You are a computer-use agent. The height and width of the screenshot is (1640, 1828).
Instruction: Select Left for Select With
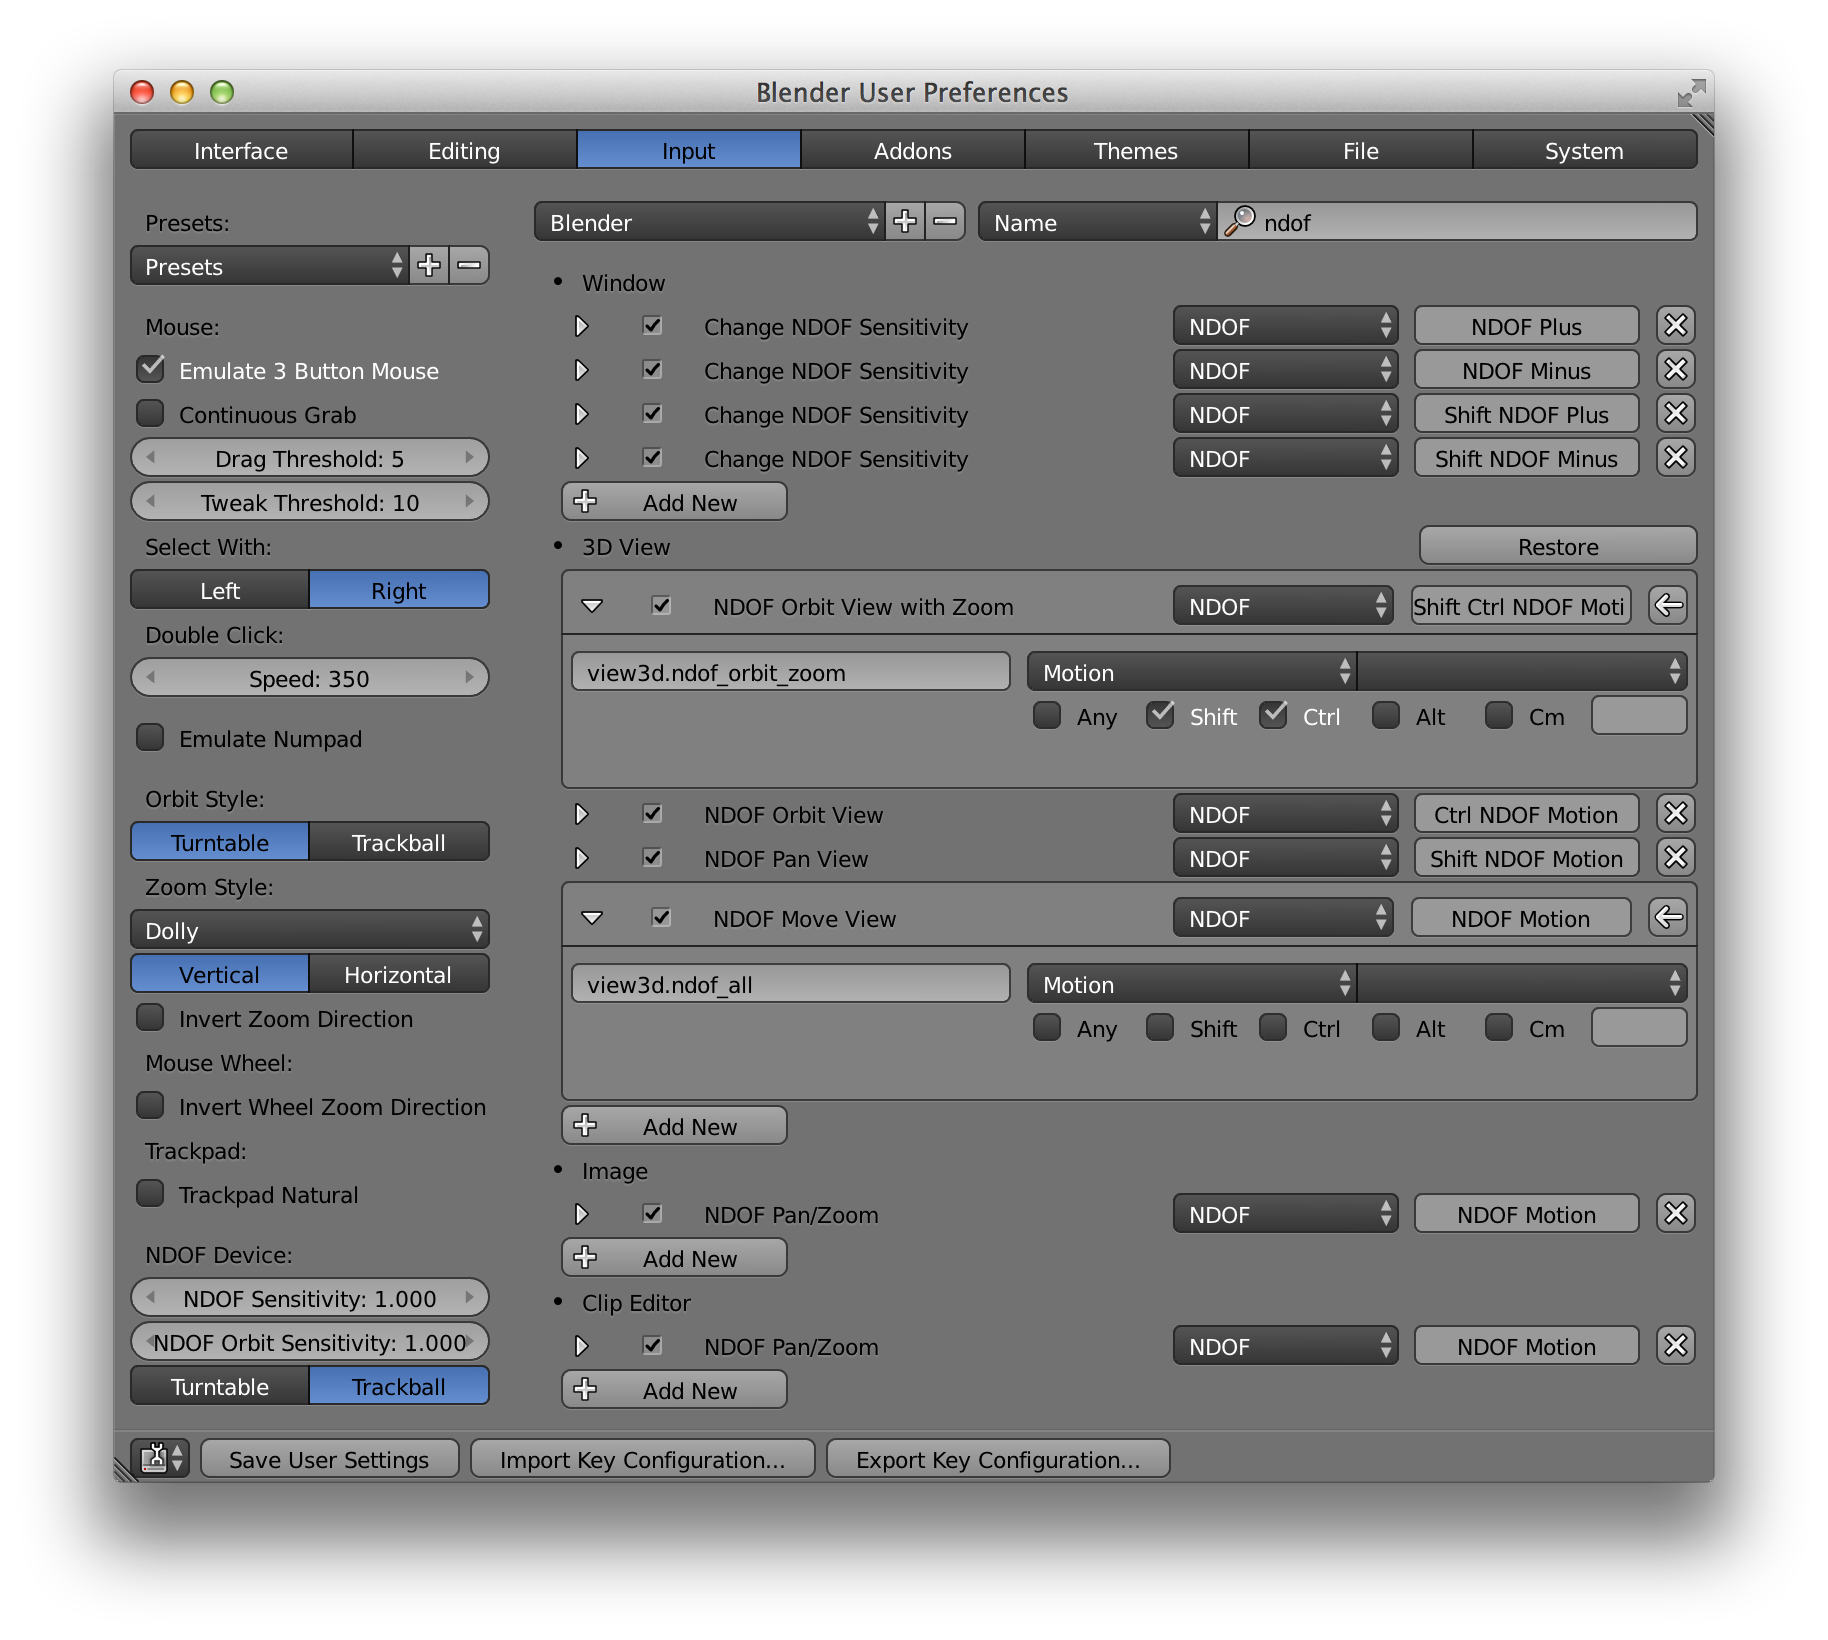[x=220, y=590]
